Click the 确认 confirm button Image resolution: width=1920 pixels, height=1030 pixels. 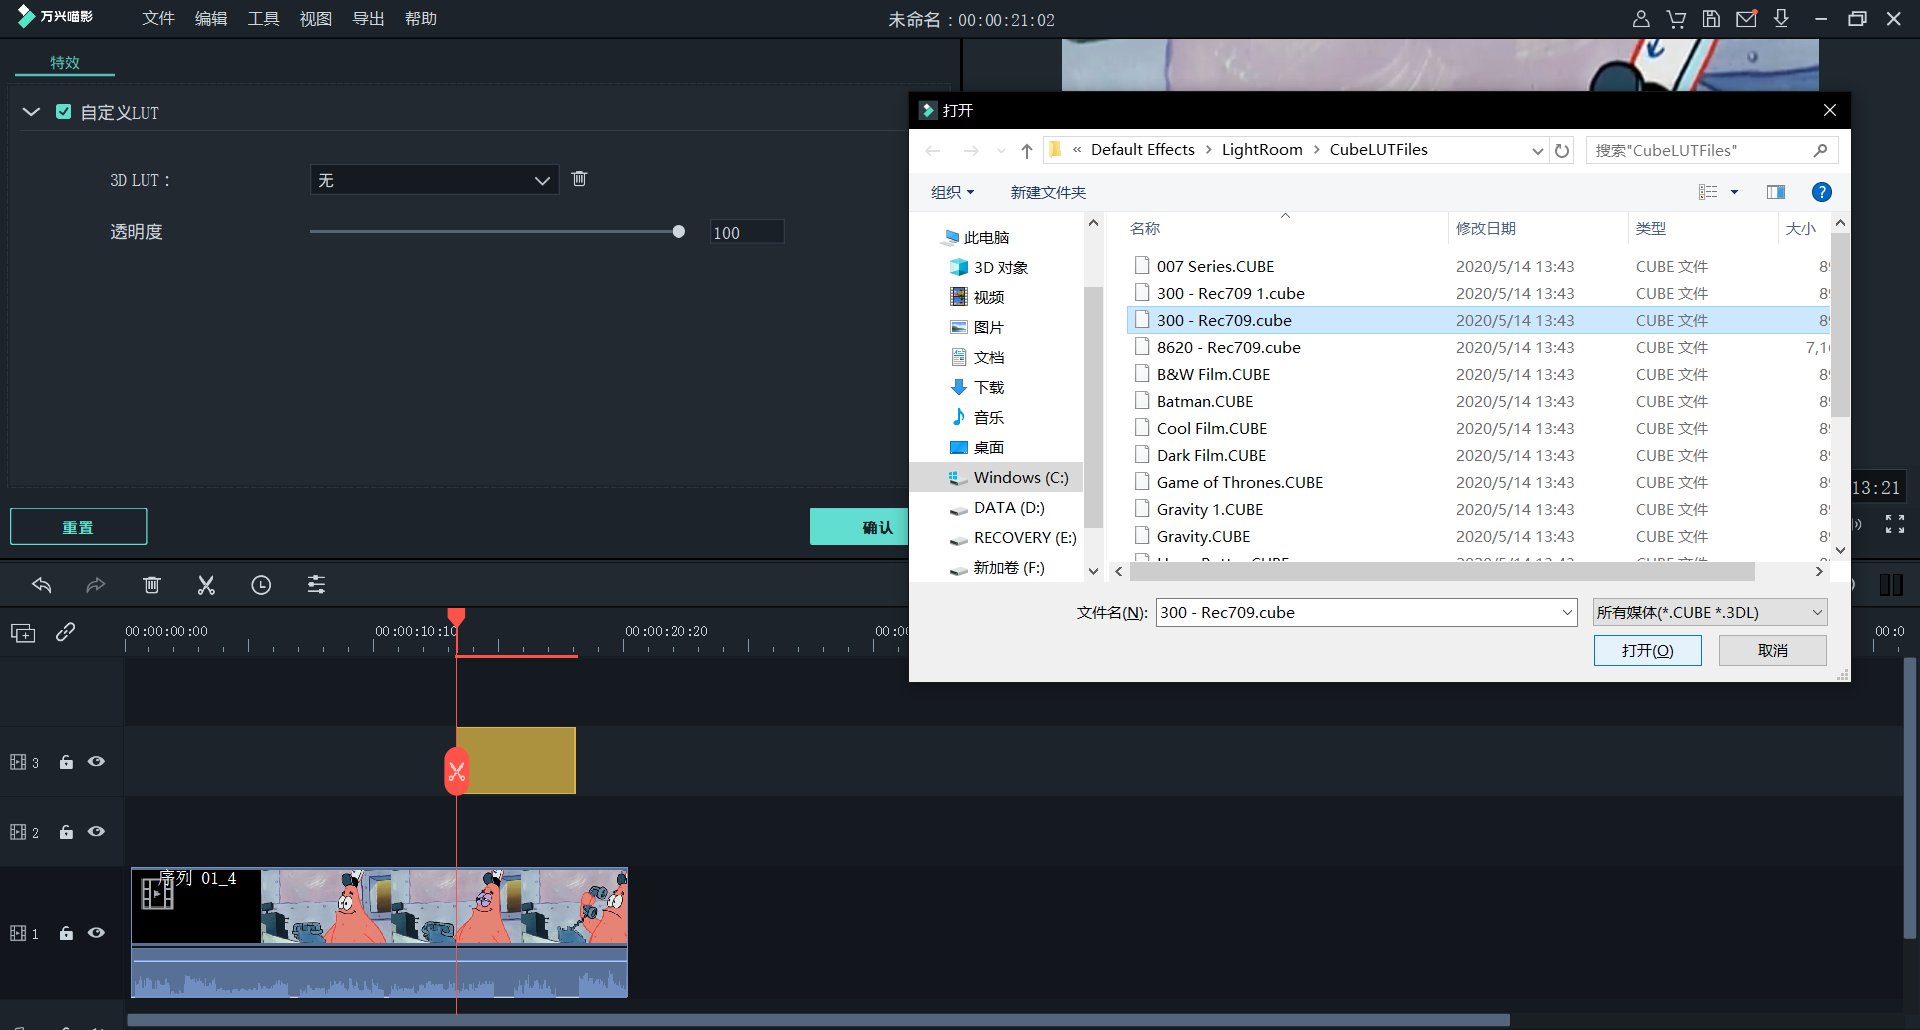(x=860, y=527)
